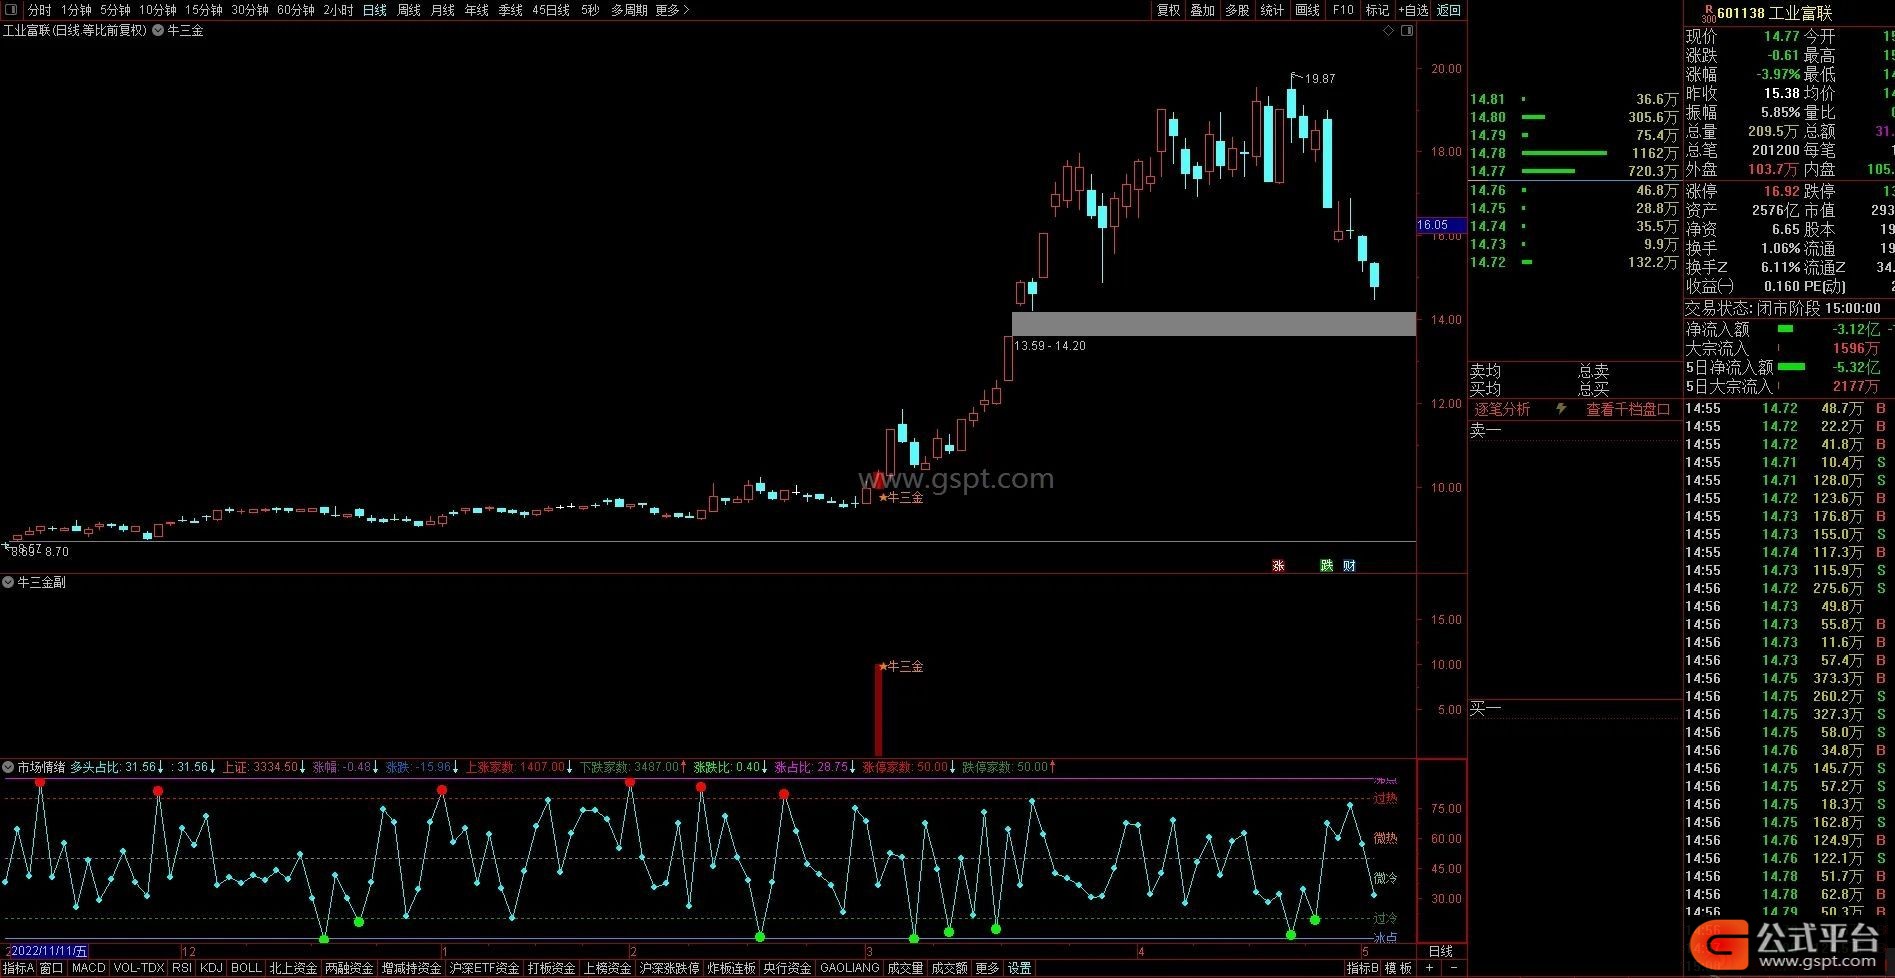Viewport: 1895px width, 978px height.
Task: Click the gray 13.59 - 14.20 gap zone
Action: [1214, 324]
